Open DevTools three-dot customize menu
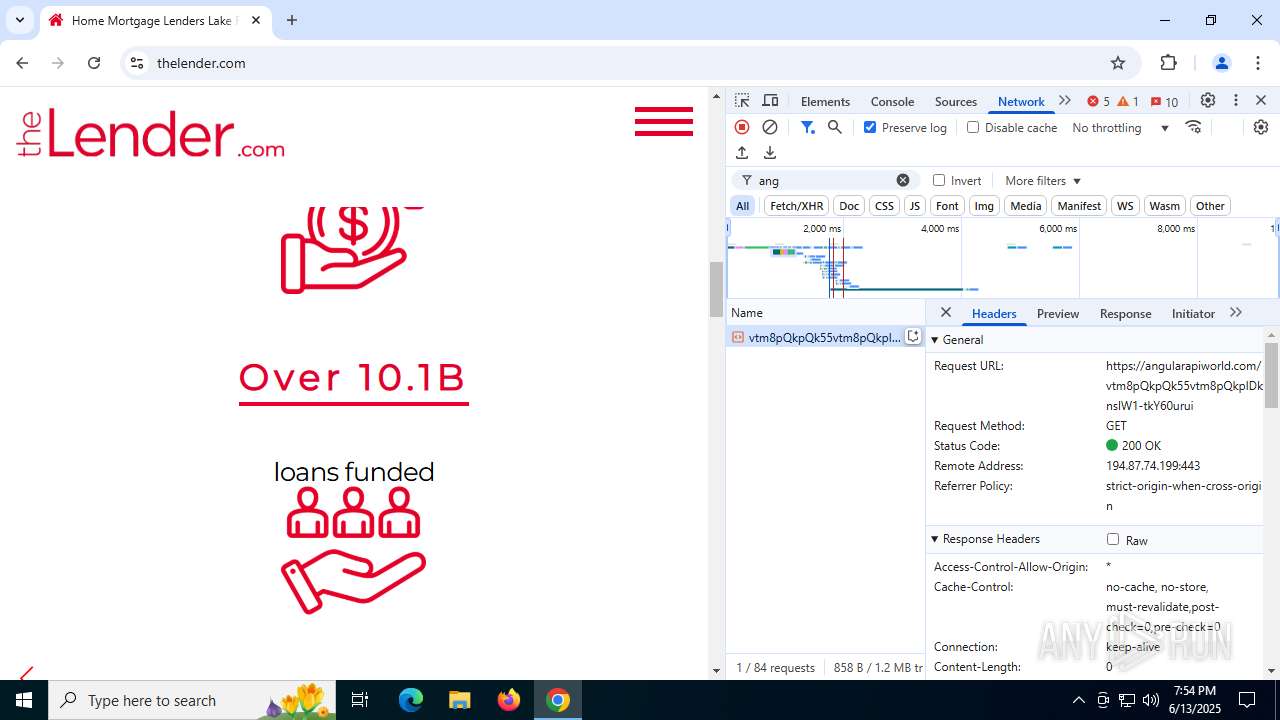The width and height of the screenshot is (1280, 720). pyautogui.click(x=1236, y=101)
